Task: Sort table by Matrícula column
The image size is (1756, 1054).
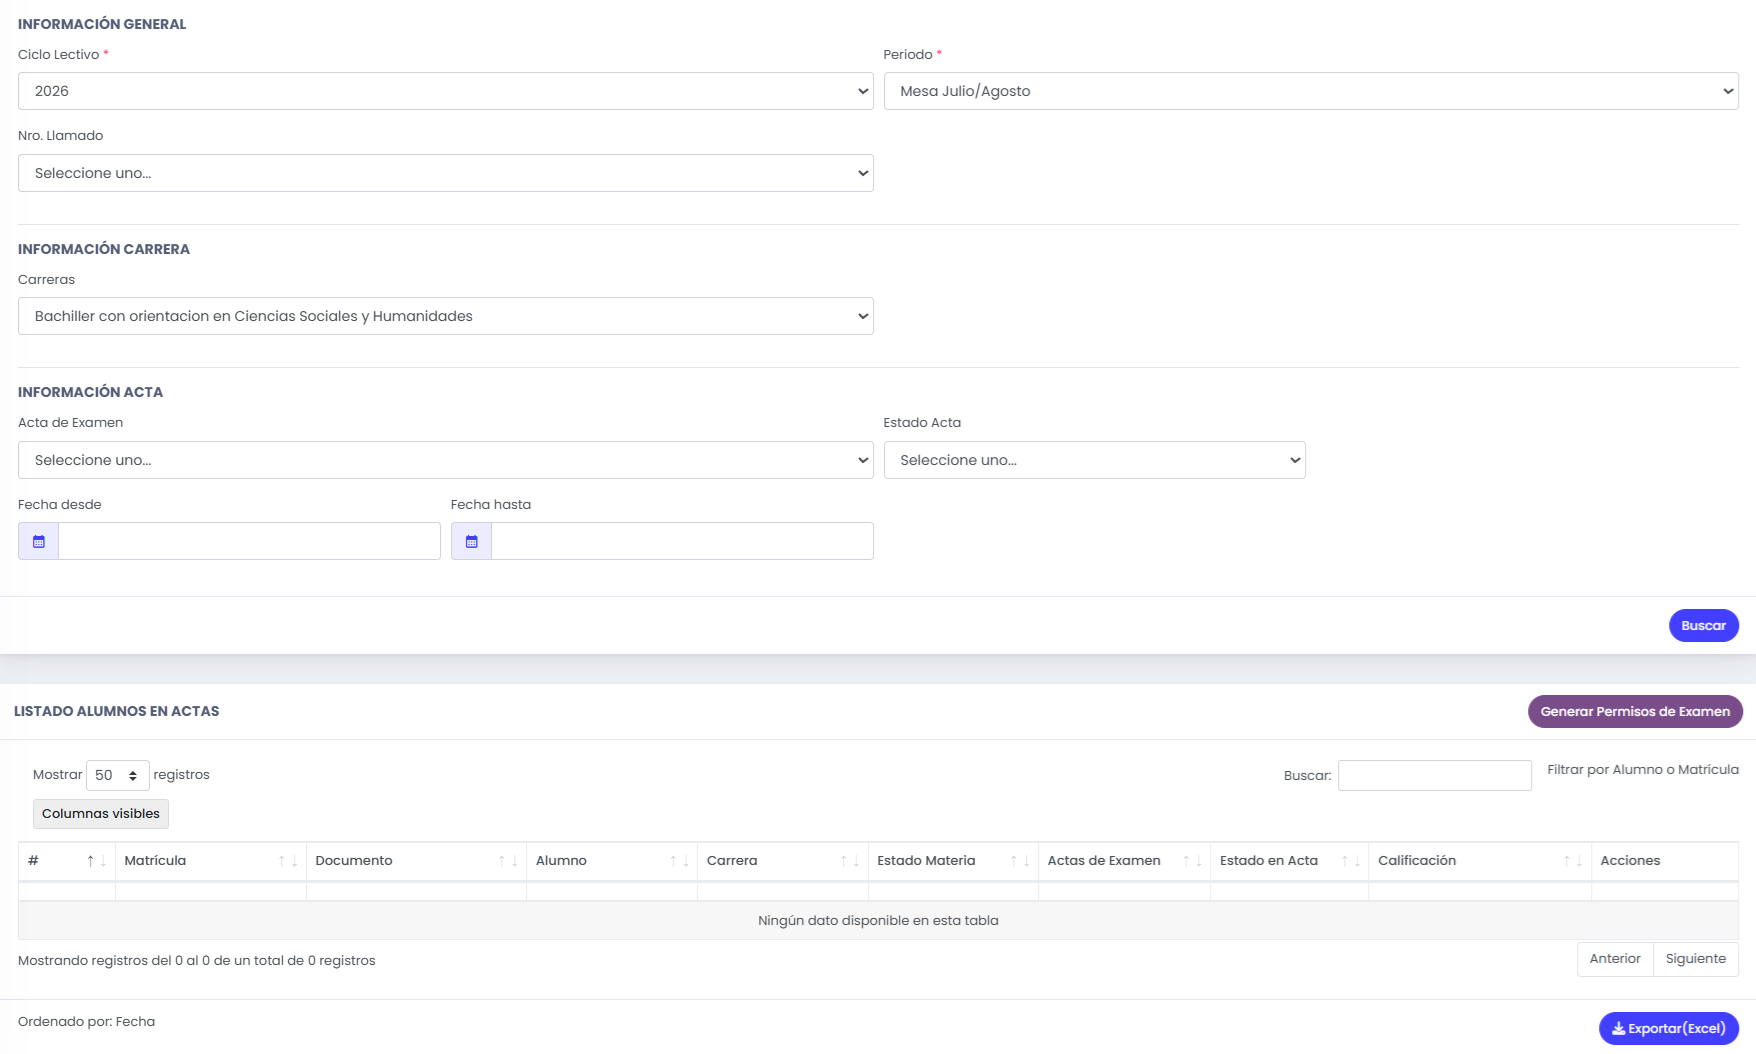Action: pyautogui.click(x=211, y=861)
